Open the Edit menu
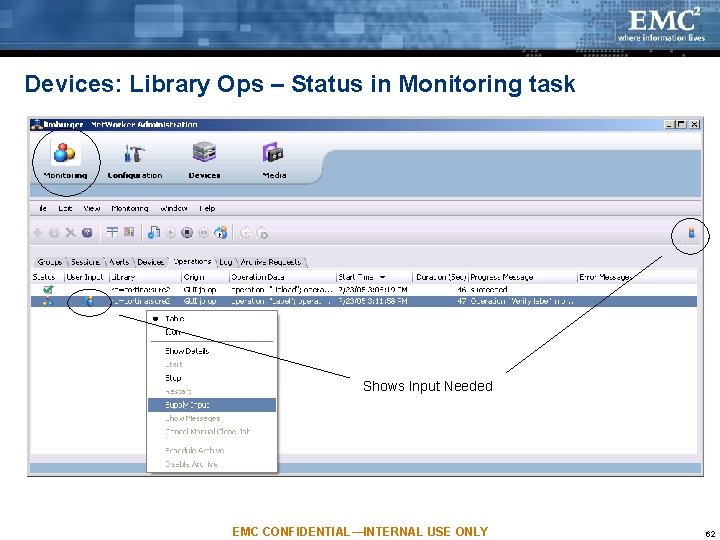 click(x=65, y=208)
